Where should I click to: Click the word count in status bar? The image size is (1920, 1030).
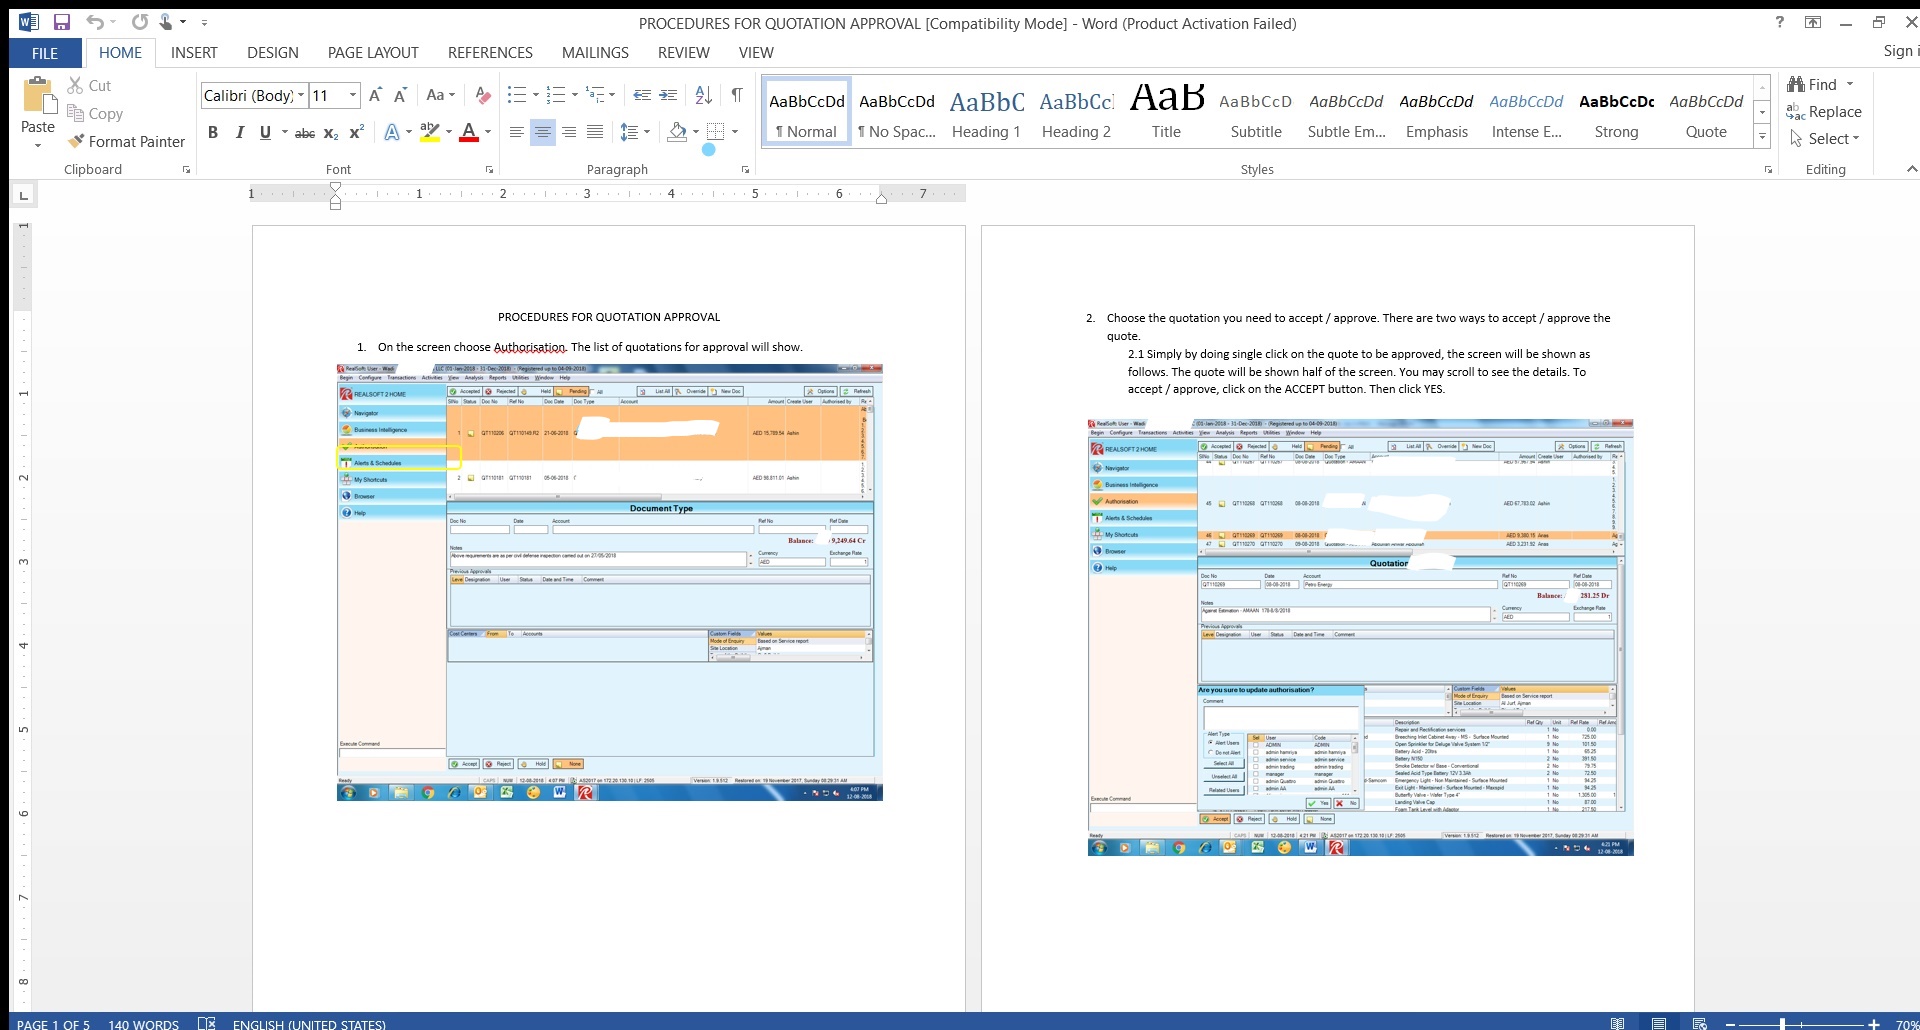(143, 1024)
